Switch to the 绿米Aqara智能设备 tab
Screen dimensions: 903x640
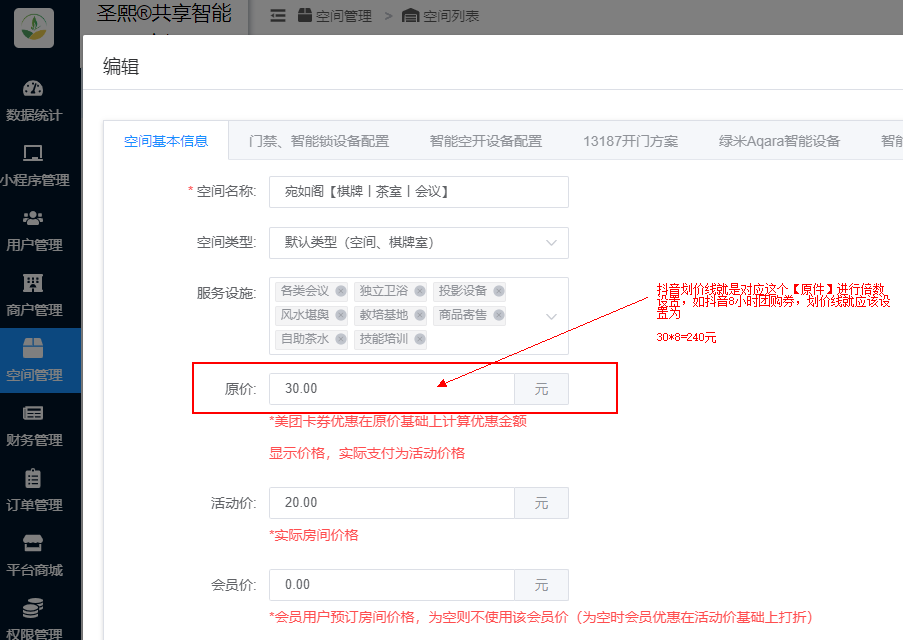(779, 141)
